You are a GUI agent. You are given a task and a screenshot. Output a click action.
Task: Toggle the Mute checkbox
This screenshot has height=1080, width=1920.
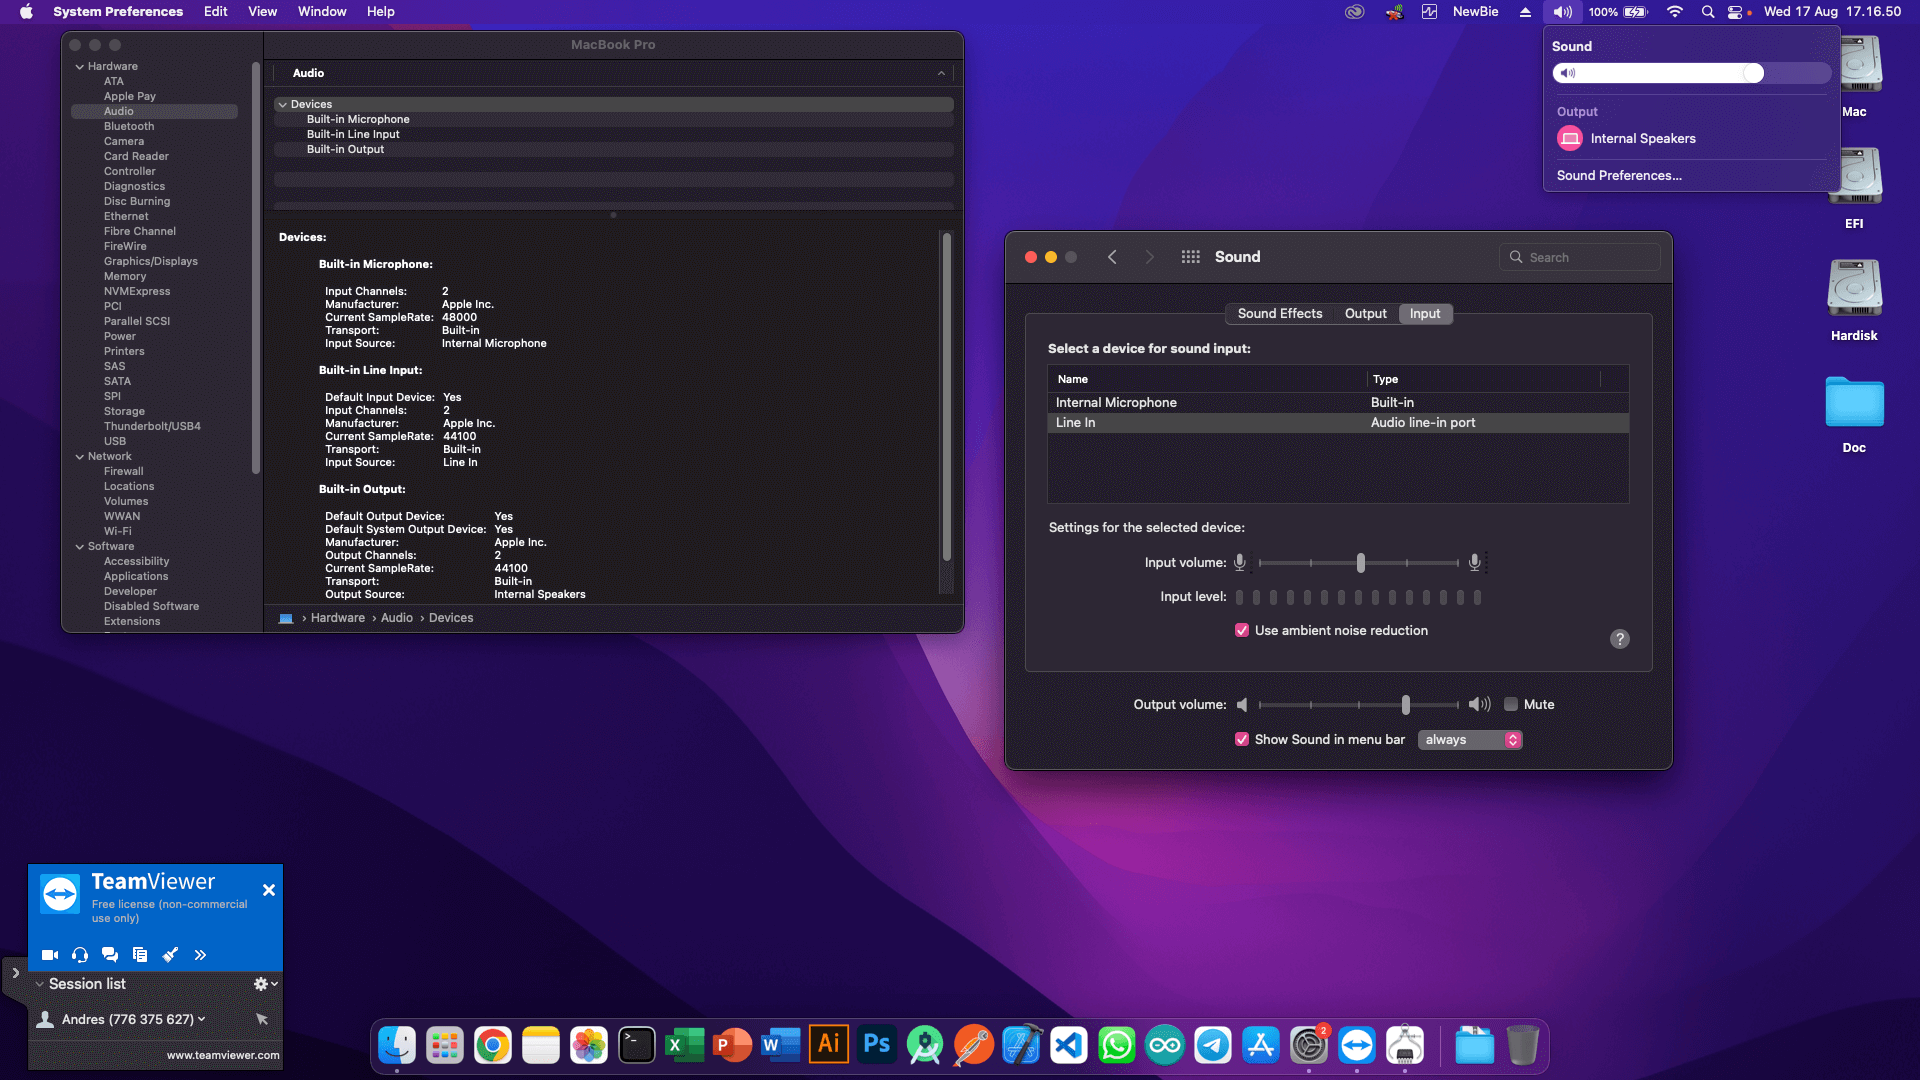pos(1511,704)
